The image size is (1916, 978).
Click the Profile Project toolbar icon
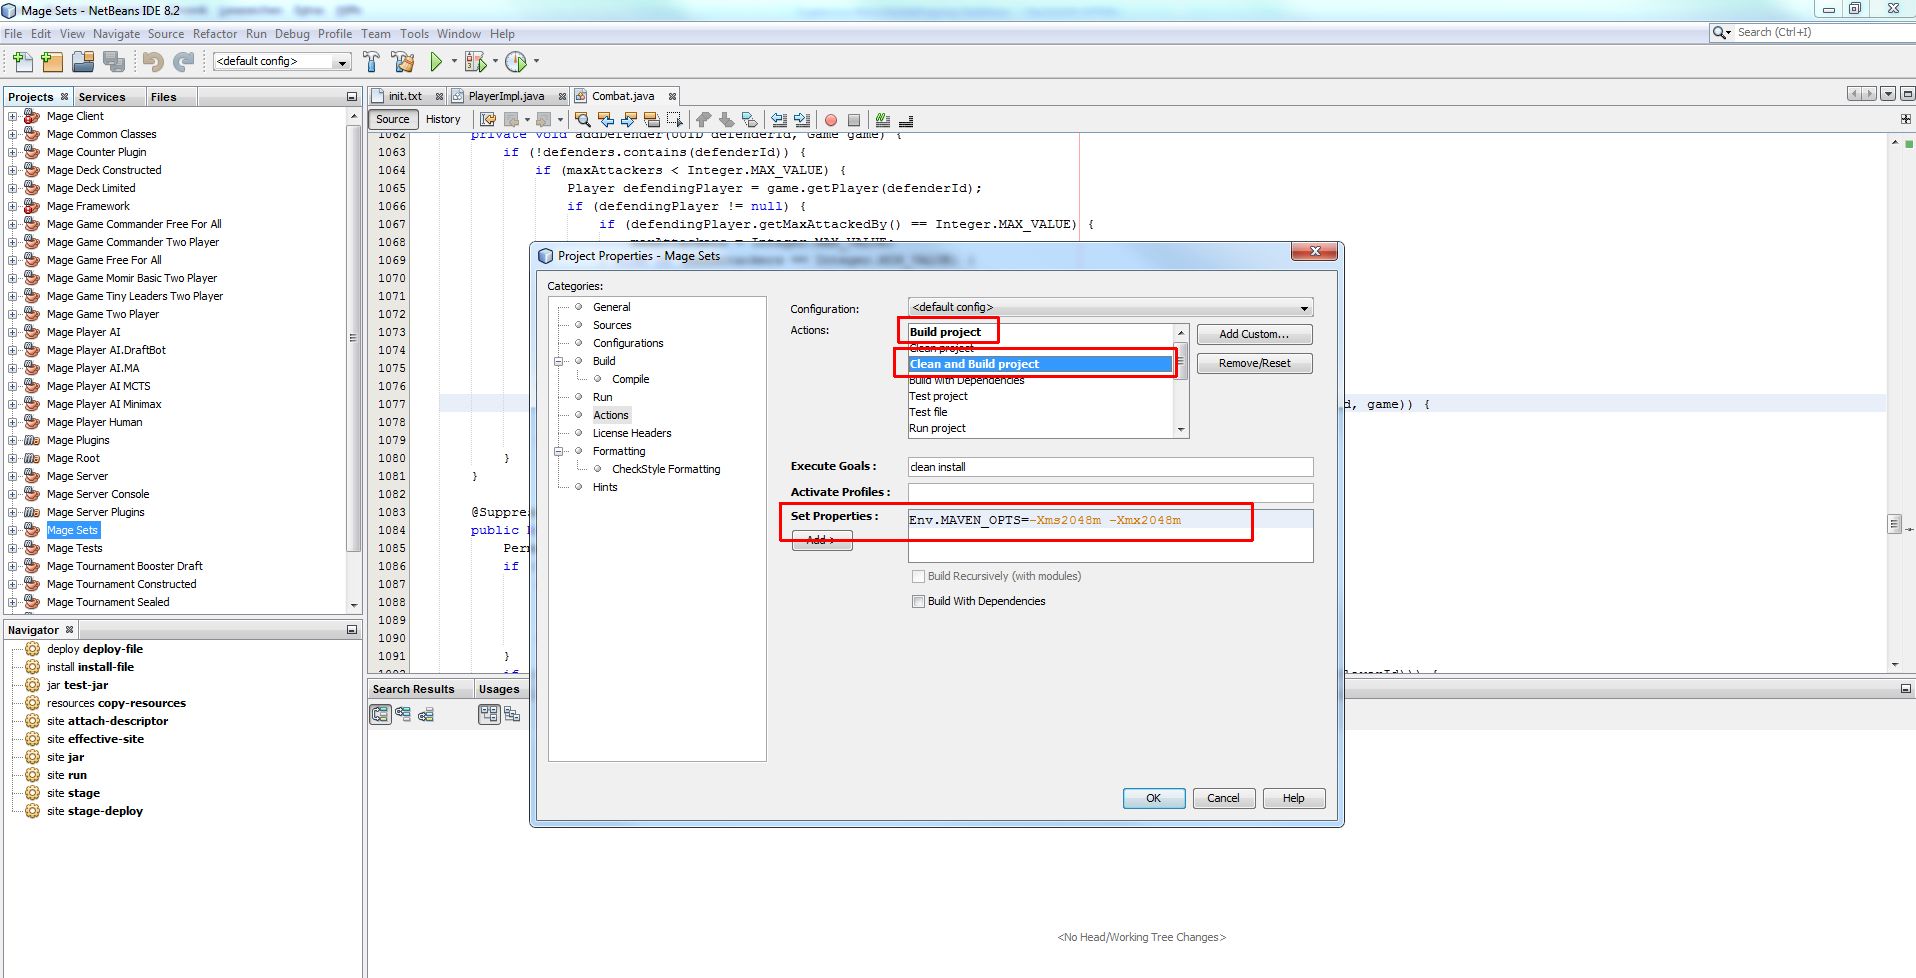(x=516, y=62)
